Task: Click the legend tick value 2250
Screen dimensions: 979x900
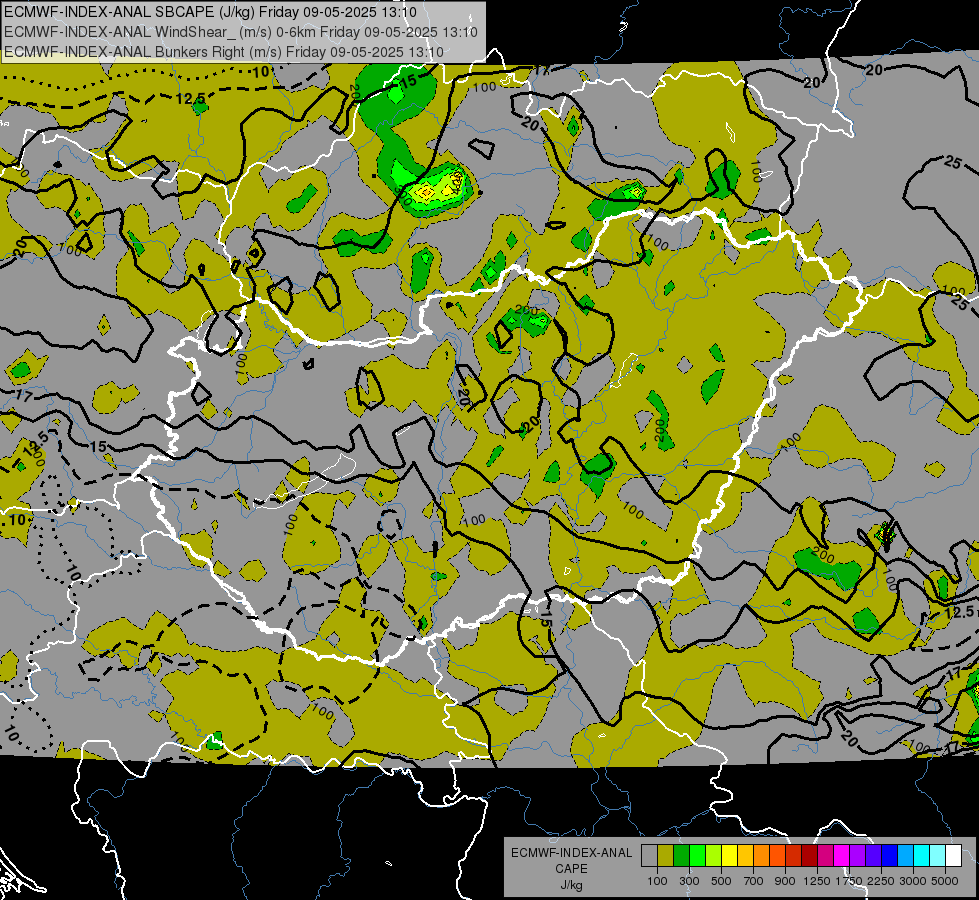Action: (x=881, y=881)
